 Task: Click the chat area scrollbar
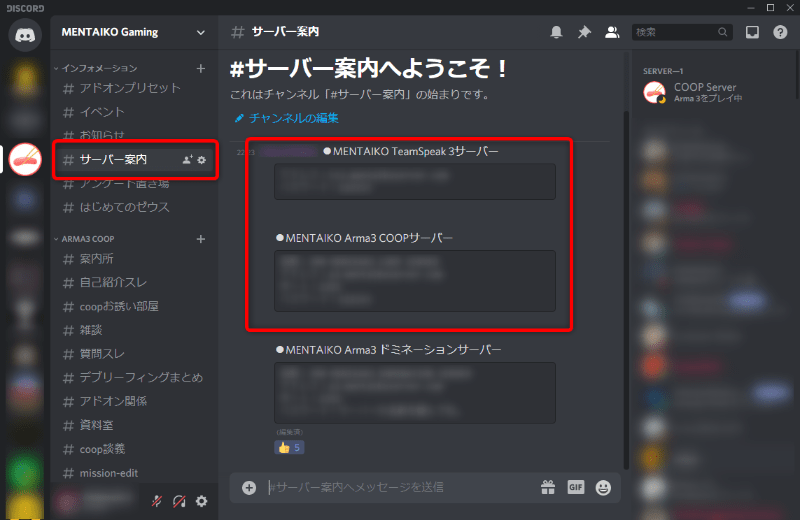coord(626,289)
